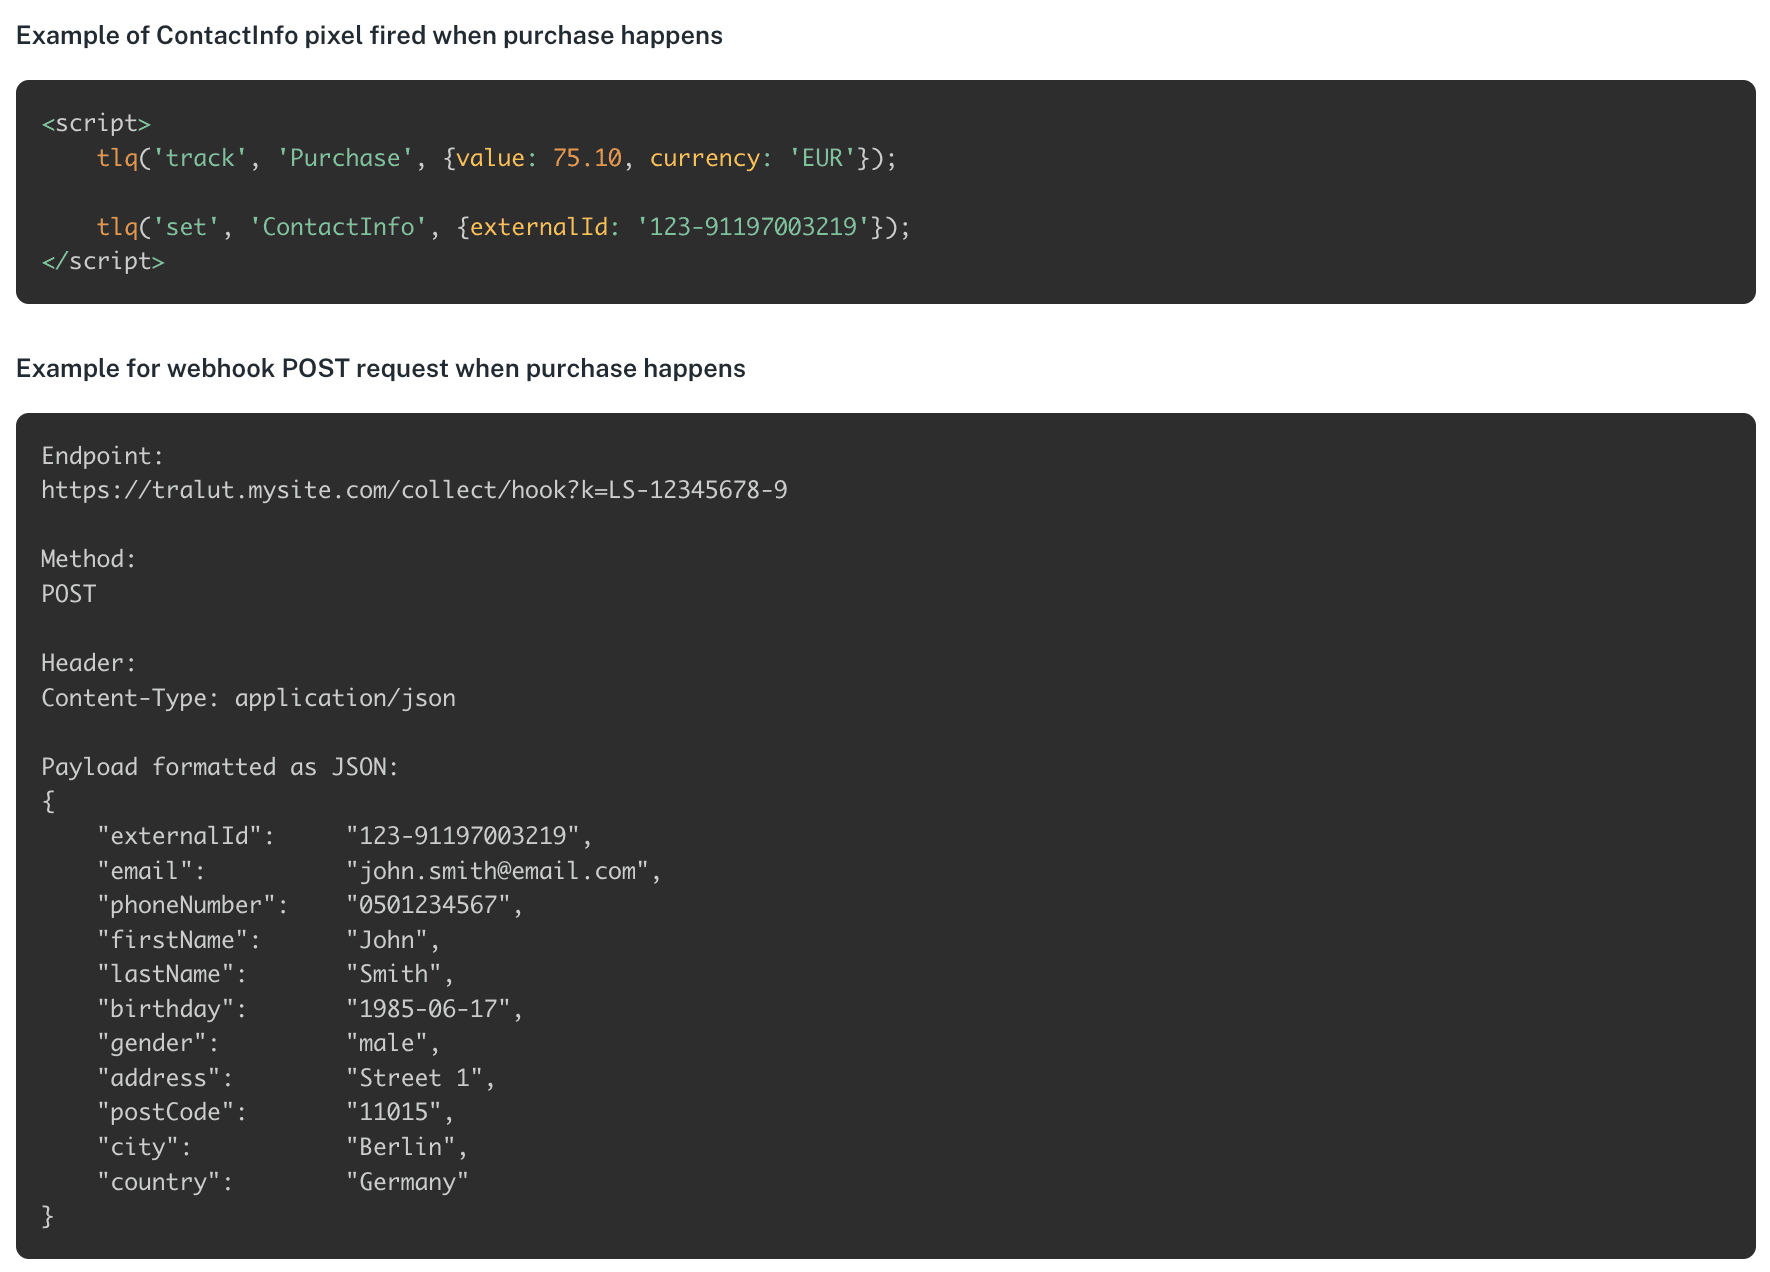Click heading 'Example for webhook POST request when purchase happens'
Image resolution: width=1770 pixels, height=1272 pixels.
[381, 368]
